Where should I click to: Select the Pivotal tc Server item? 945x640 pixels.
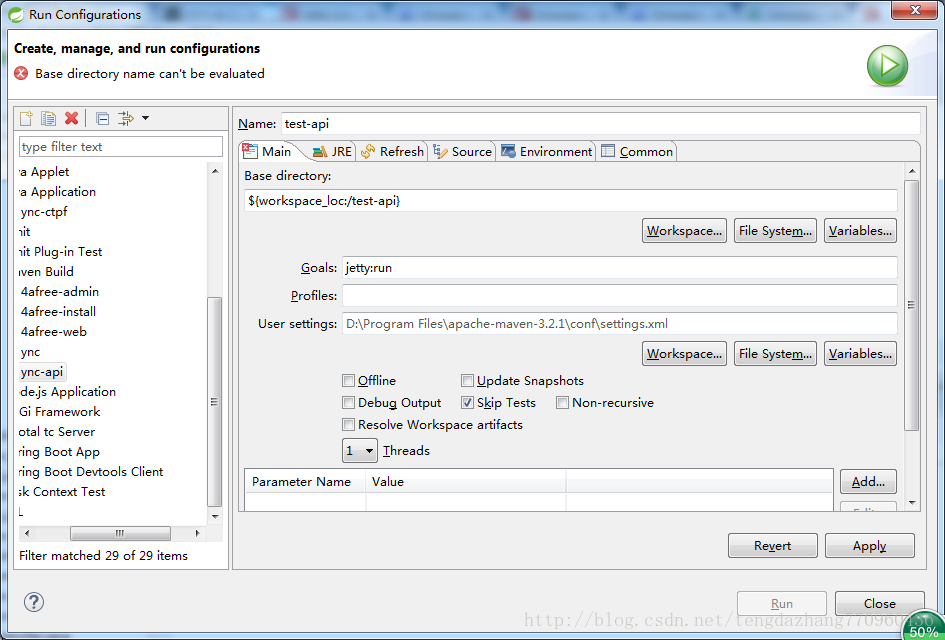pyautogui.click(x=57, y=432)
